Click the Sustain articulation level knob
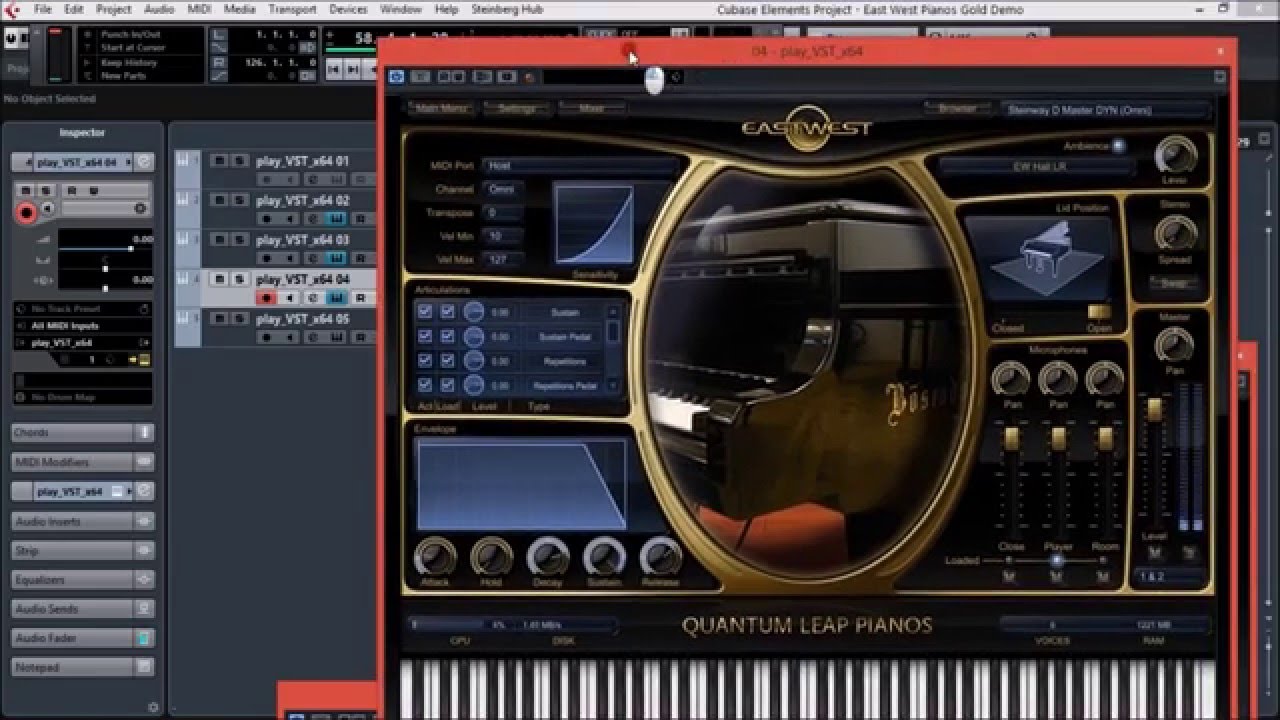1280x720 pixels. 474,312
